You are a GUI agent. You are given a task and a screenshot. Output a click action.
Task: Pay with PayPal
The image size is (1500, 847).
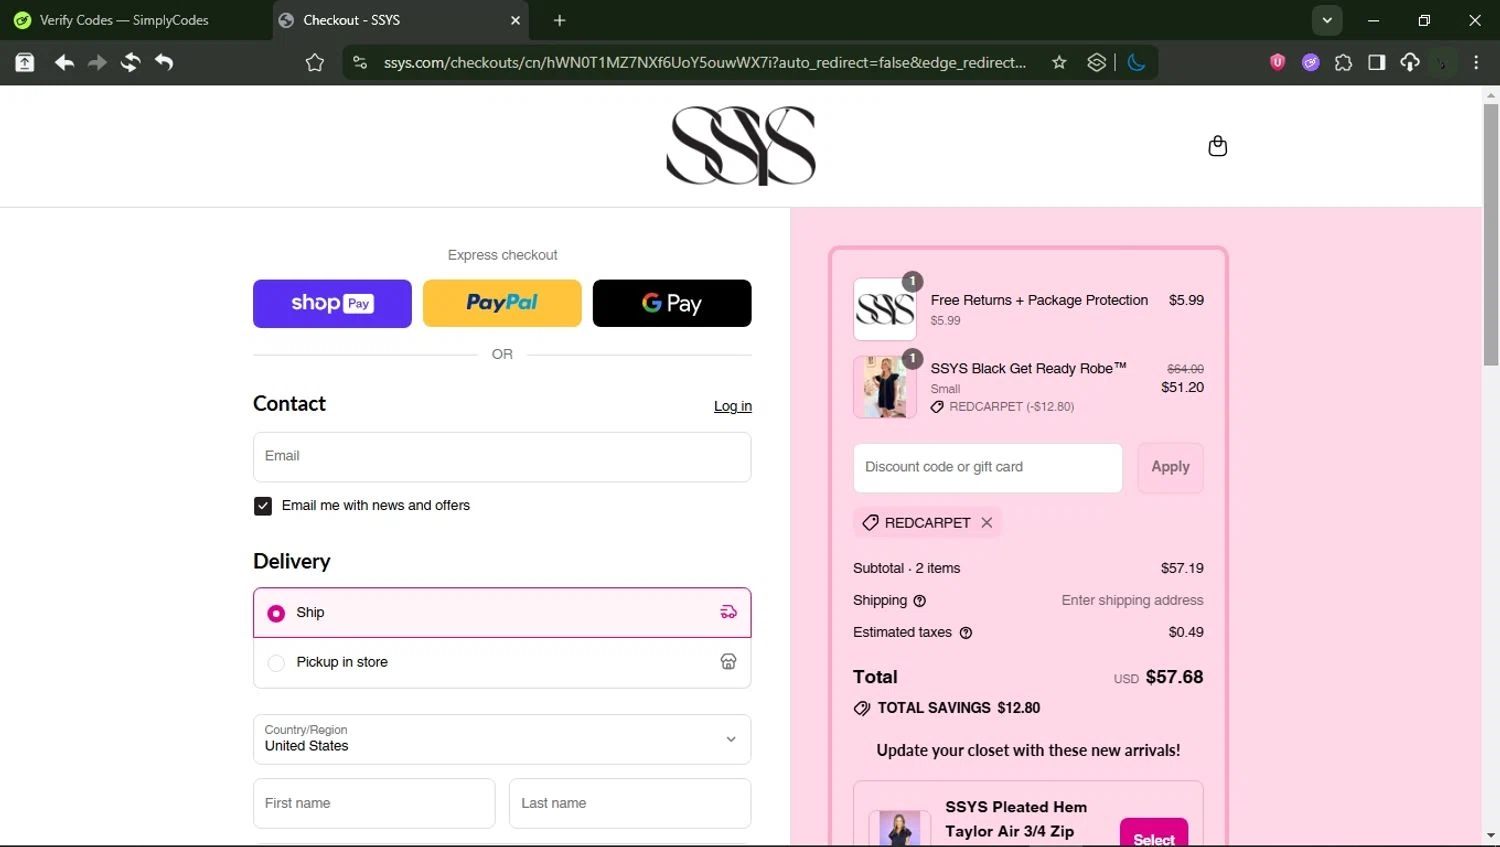(x=502, y=303)
